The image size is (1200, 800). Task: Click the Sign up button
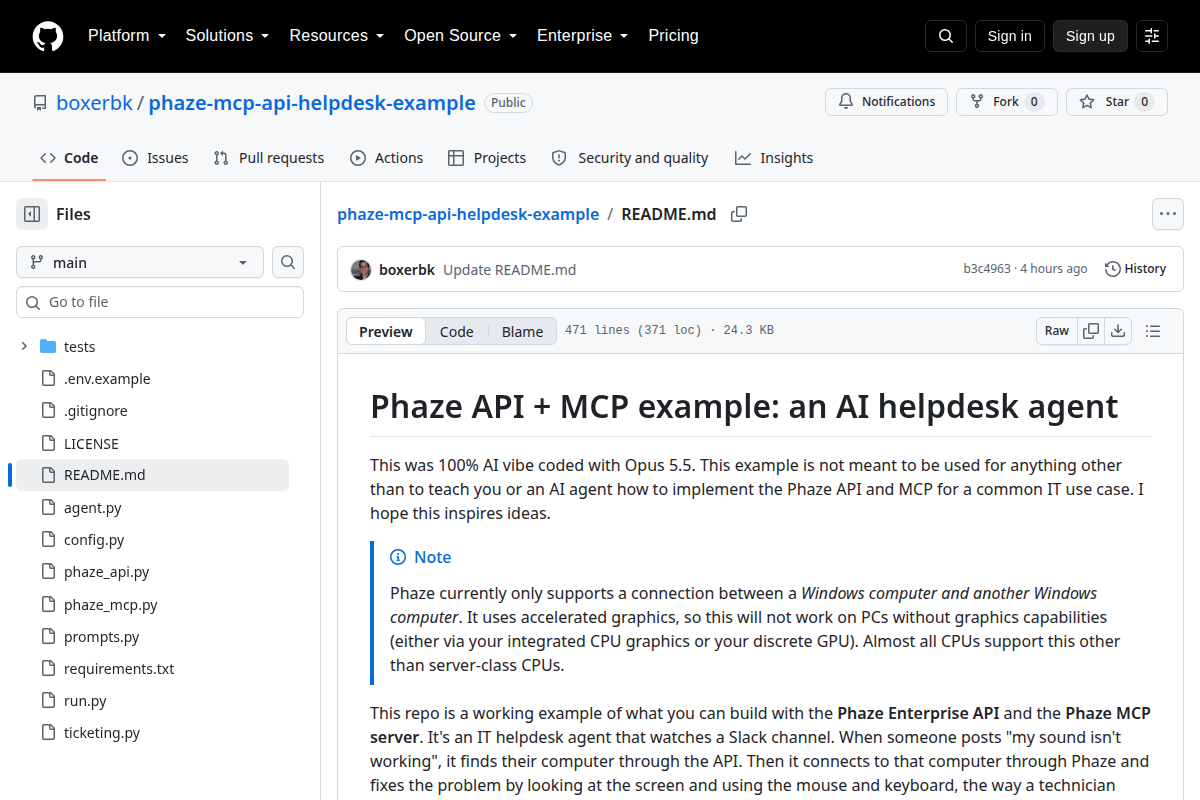1090,36
